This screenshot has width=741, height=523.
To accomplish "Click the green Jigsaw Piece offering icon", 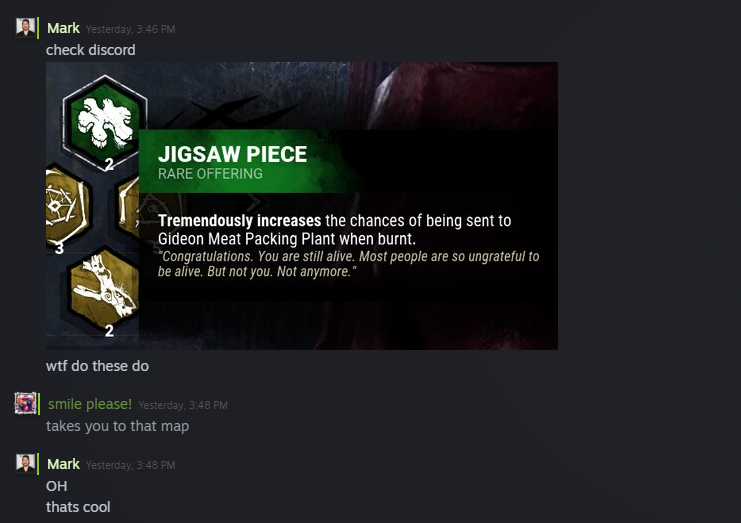I will click(105, 122).
